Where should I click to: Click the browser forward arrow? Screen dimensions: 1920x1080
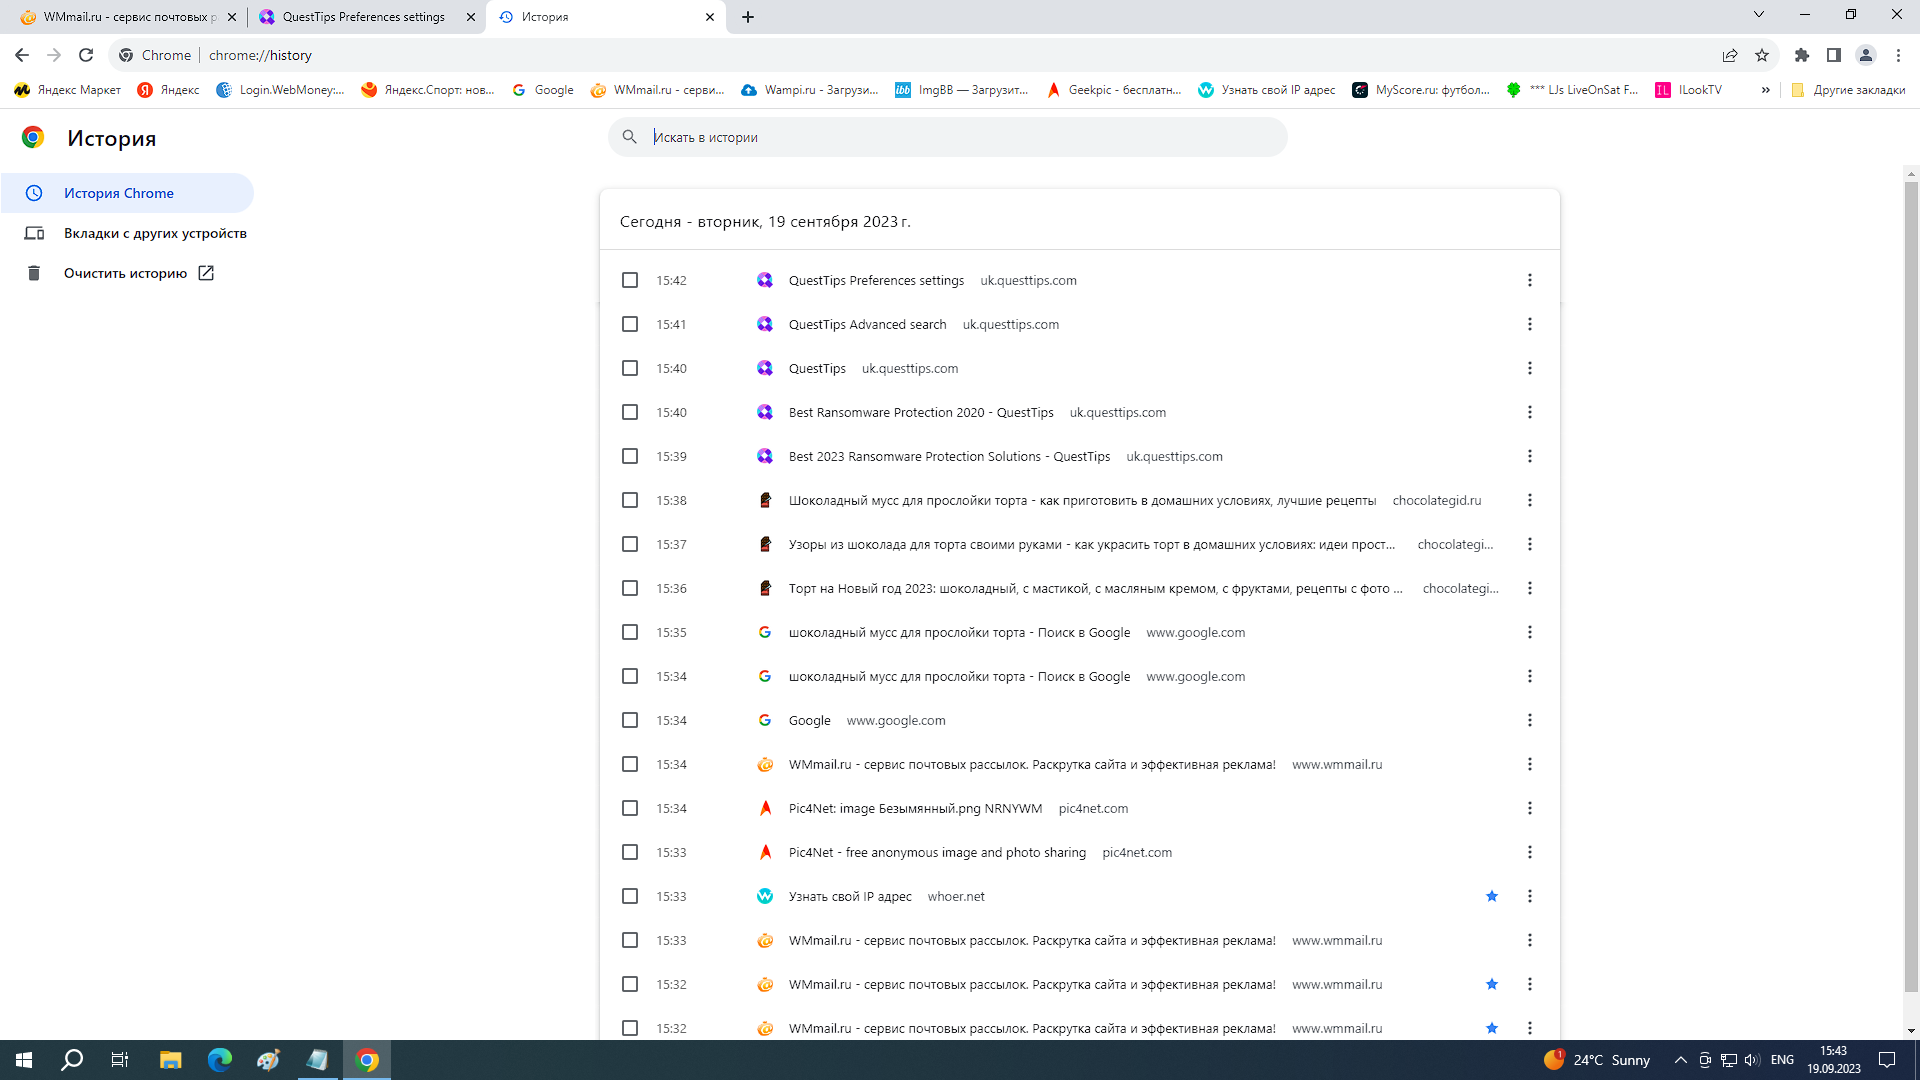(x=54, y=55)
